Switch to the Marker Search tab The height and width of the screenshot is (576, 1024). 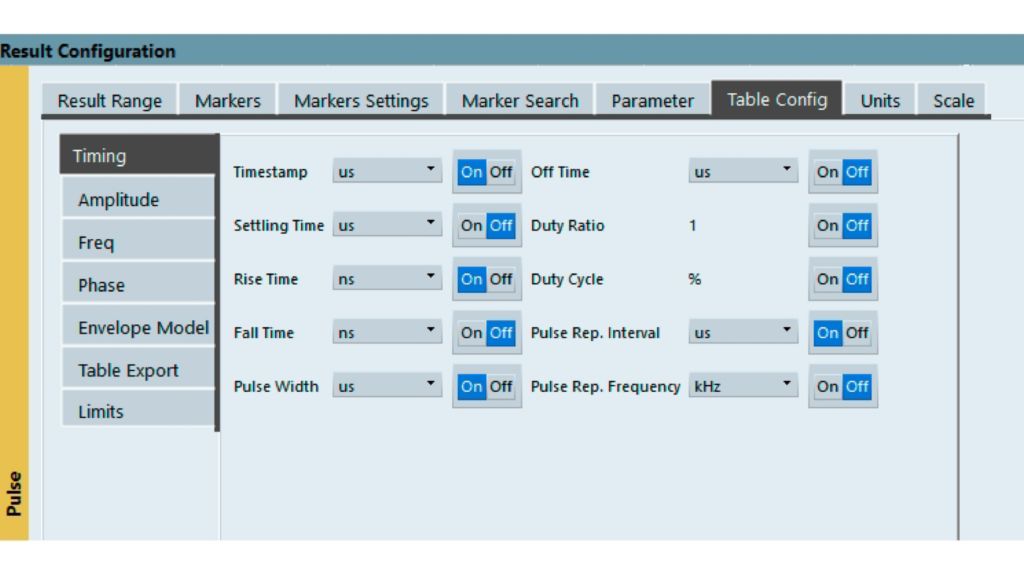(x=519, y=100)
